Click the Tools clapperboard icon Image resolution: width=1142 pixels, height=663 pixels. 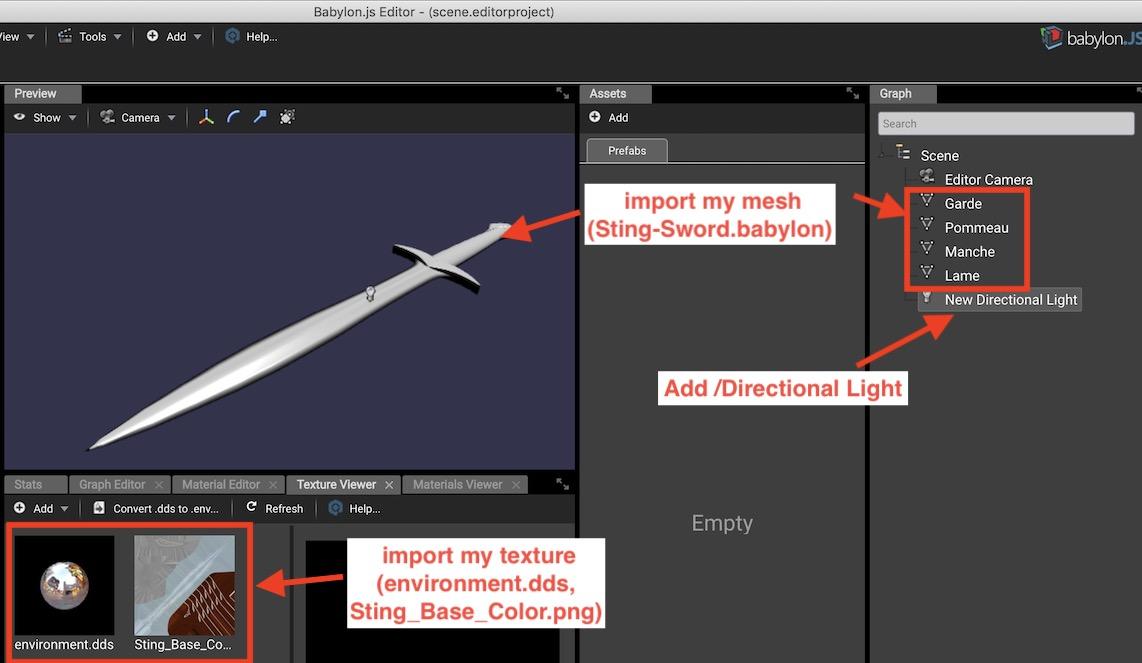click(x=66, y=36)
